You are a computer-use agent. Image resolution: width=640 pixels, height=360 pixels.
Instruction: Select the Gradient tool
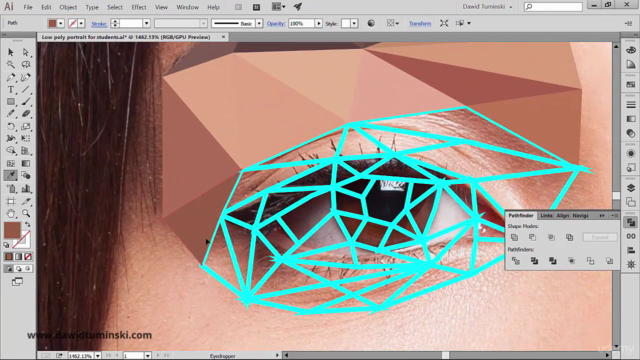26,164
